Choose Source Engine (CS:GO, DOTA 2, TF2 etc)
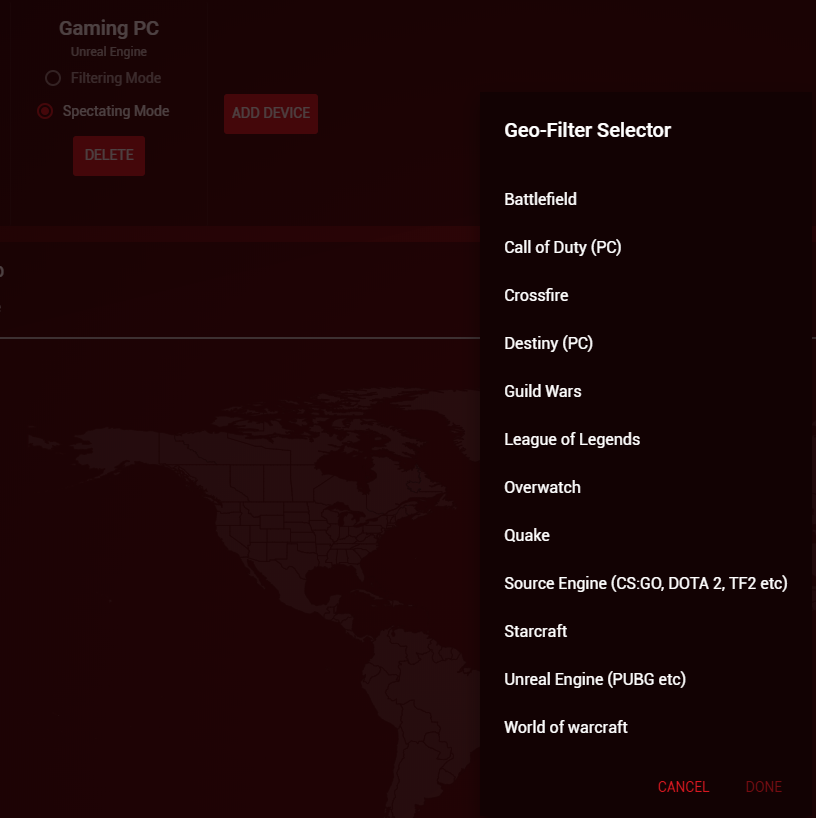Screen dimensions: 816x818 pyautogui.click(x=645, y=583)
